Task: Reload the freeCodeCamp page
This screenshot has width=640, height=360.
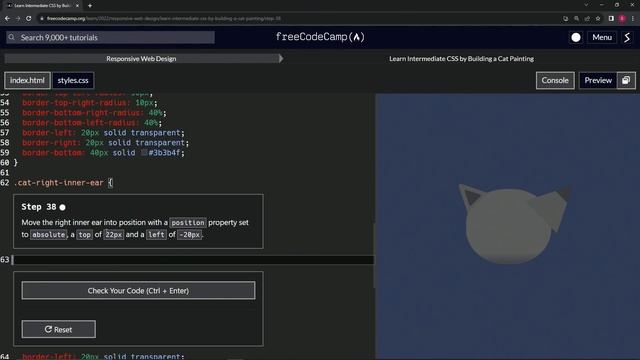Action: tap(29, 18)
